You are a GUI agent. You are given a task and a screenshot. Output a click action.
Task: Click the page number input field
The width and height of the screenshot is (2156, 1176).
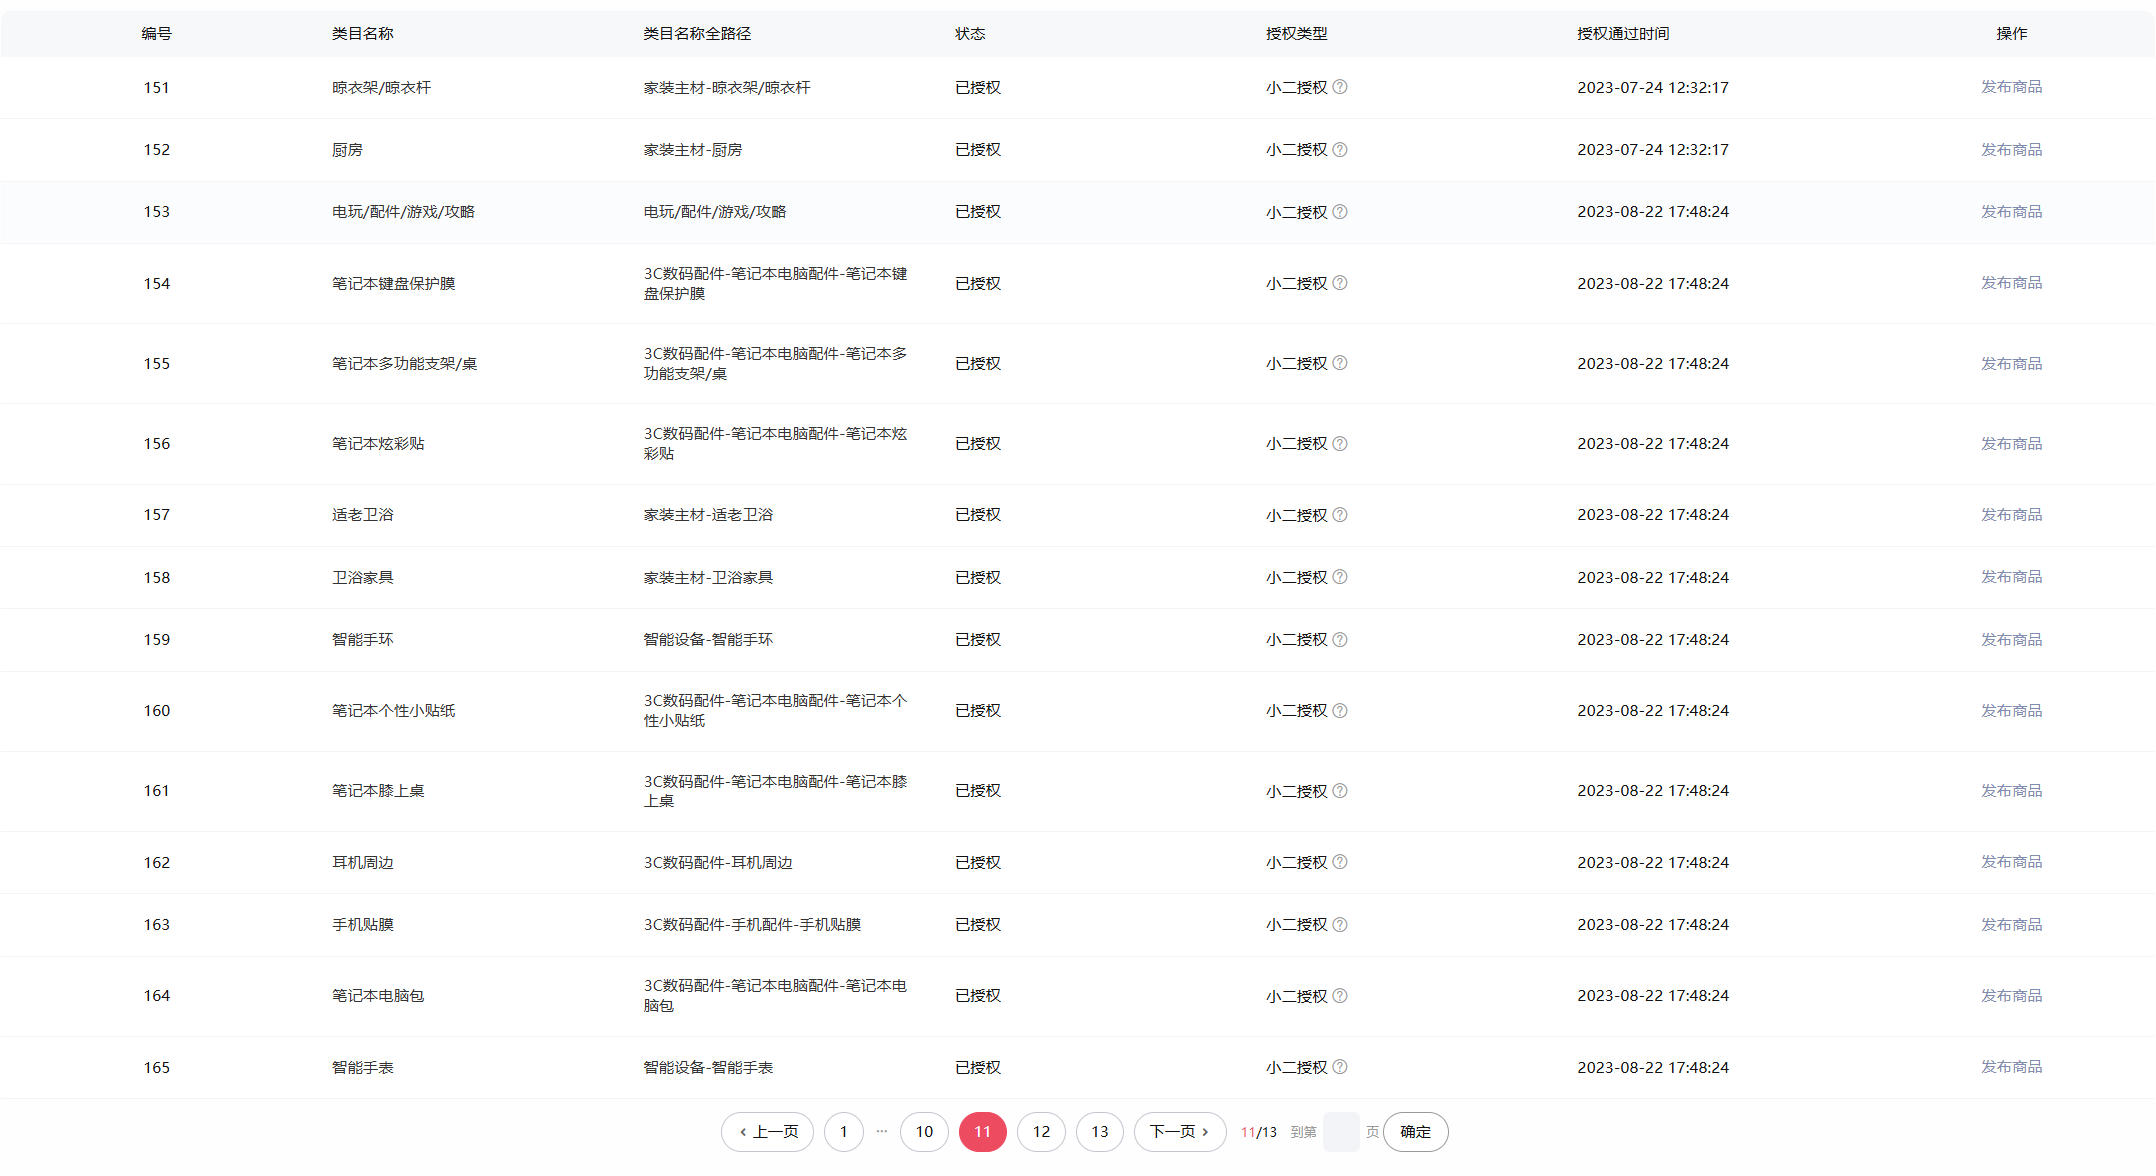tap(1341, 1132)
